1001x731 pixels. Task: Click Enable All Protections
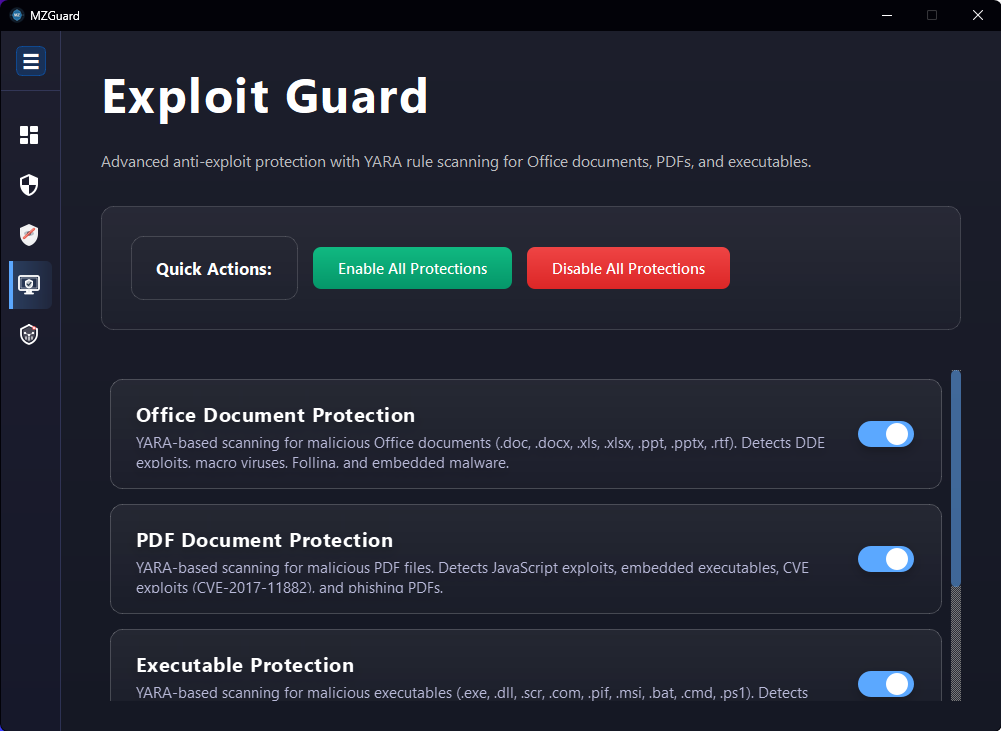(412, 268)
